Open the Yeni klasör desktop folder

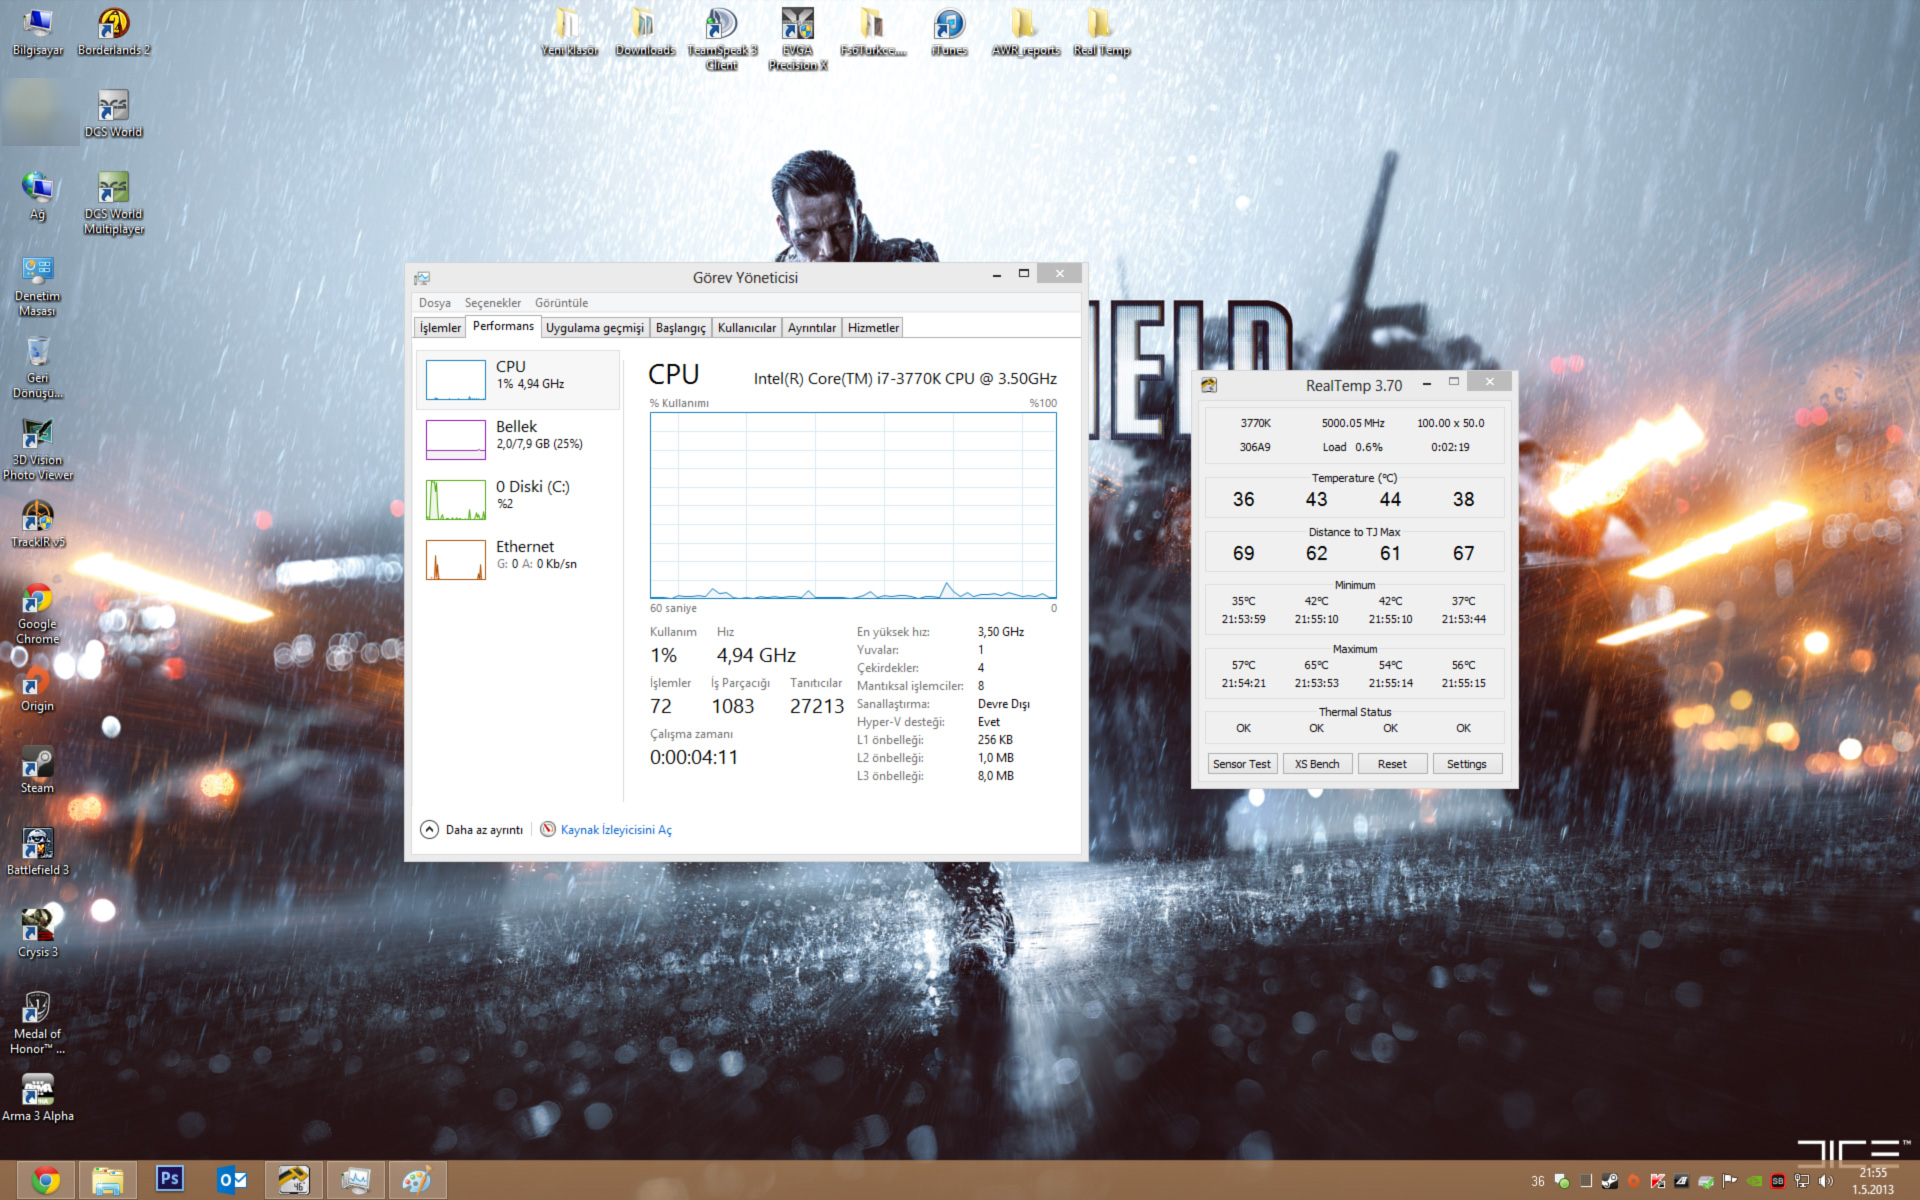pyautogui.click(x=569, y=31)
